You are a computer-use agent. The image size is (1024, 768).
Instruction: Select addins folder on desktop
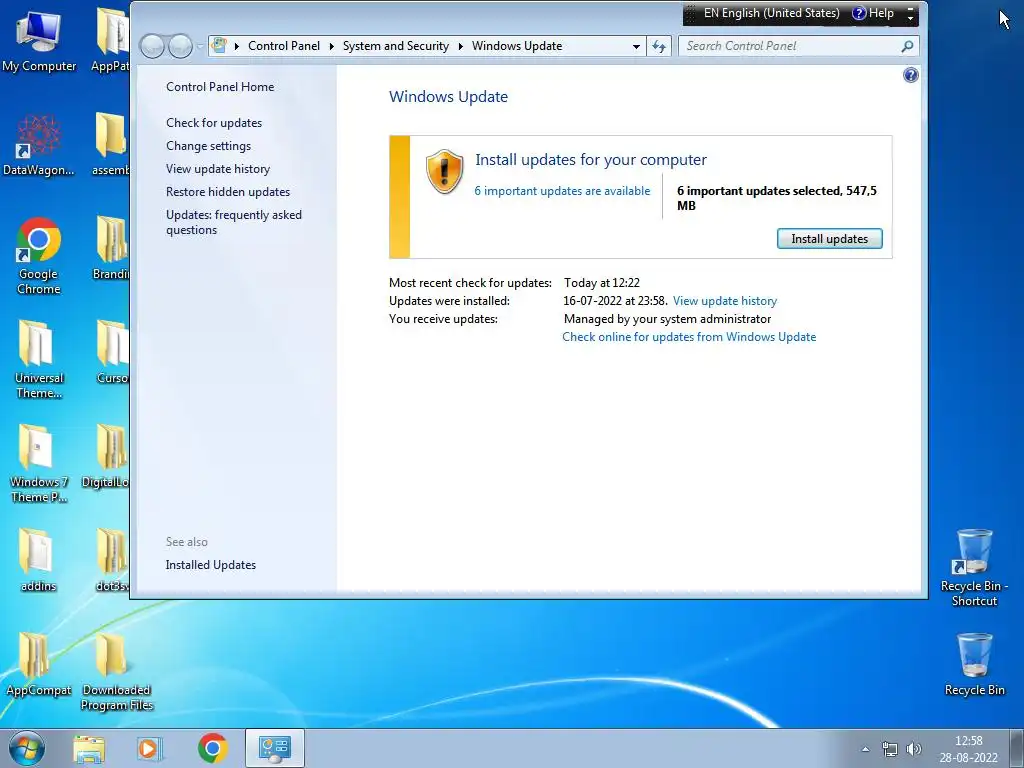point(38,560)
